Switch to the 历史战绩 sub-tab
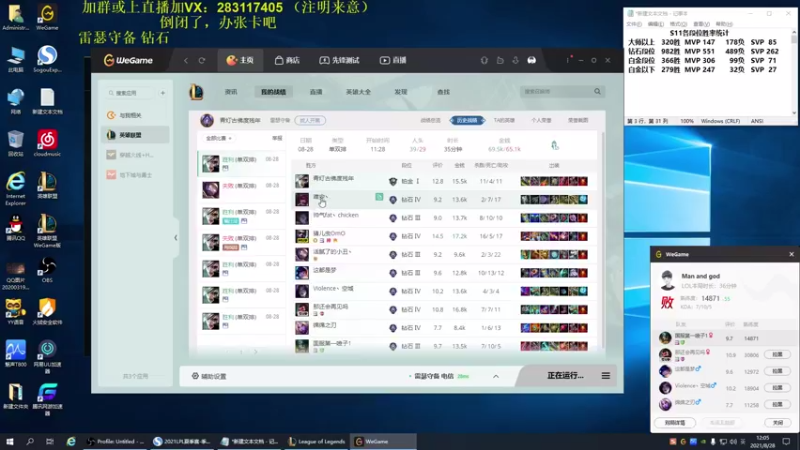 [467, 120]
